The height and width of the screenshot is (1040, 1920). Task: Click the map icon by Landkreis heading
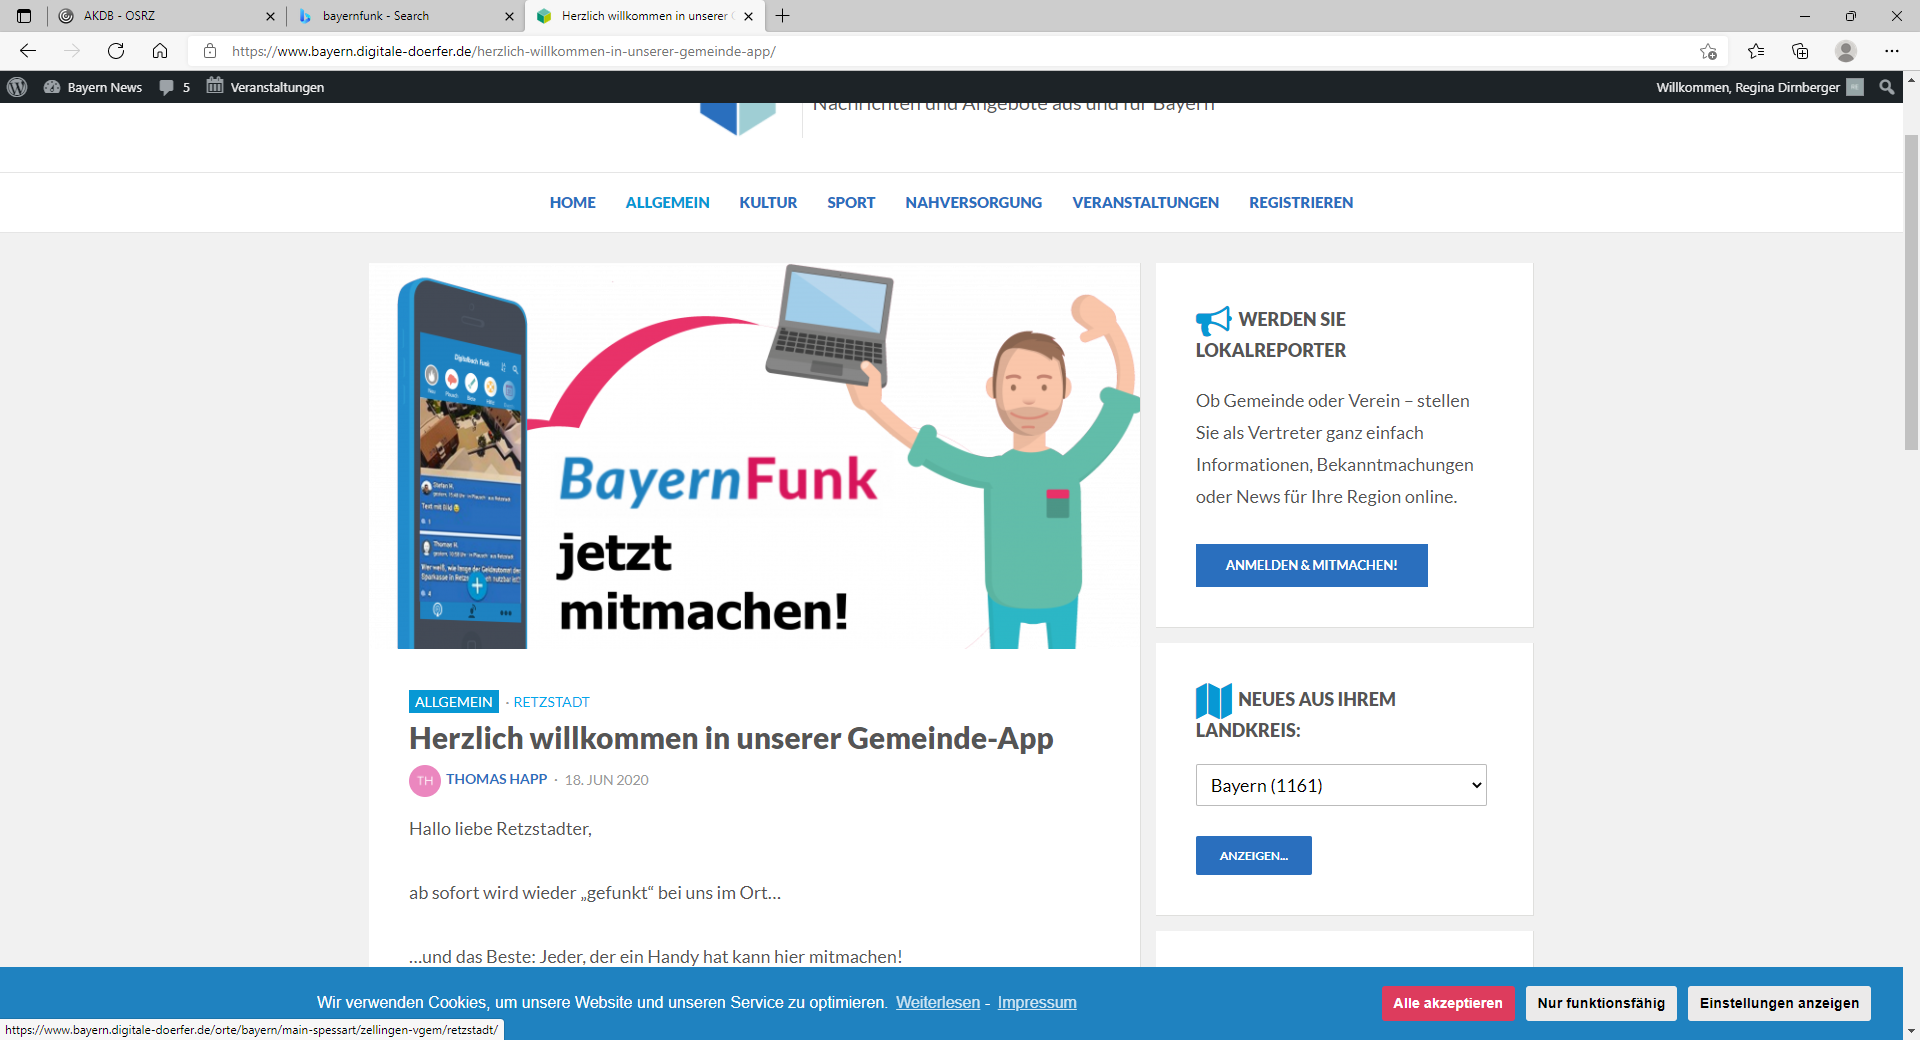pyautogui.click(x=1214, y=700)
